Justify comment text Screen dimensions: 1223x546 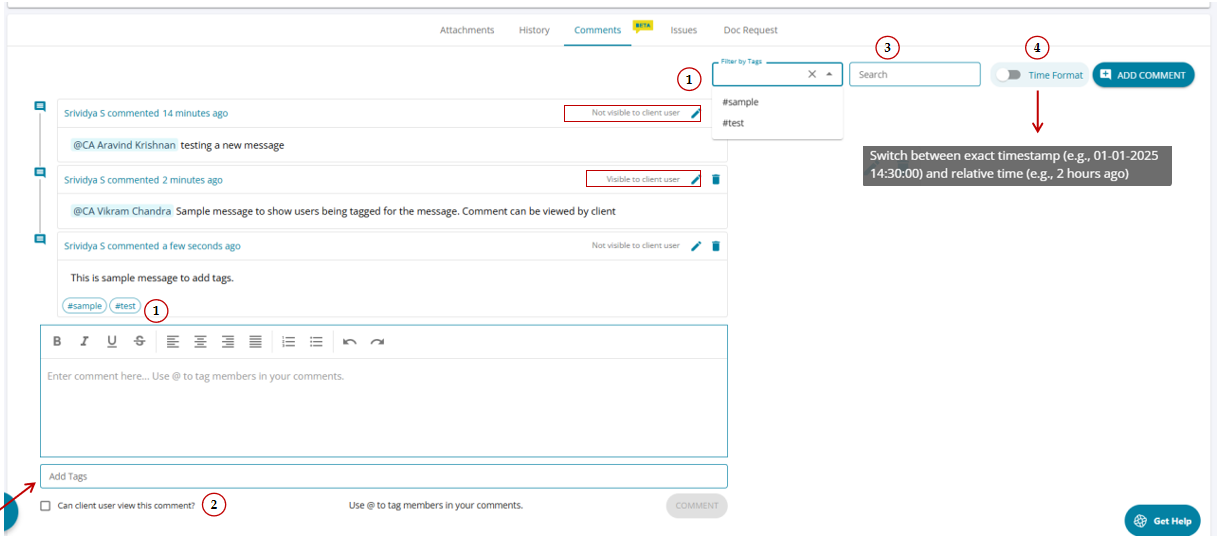click(255, 342)
